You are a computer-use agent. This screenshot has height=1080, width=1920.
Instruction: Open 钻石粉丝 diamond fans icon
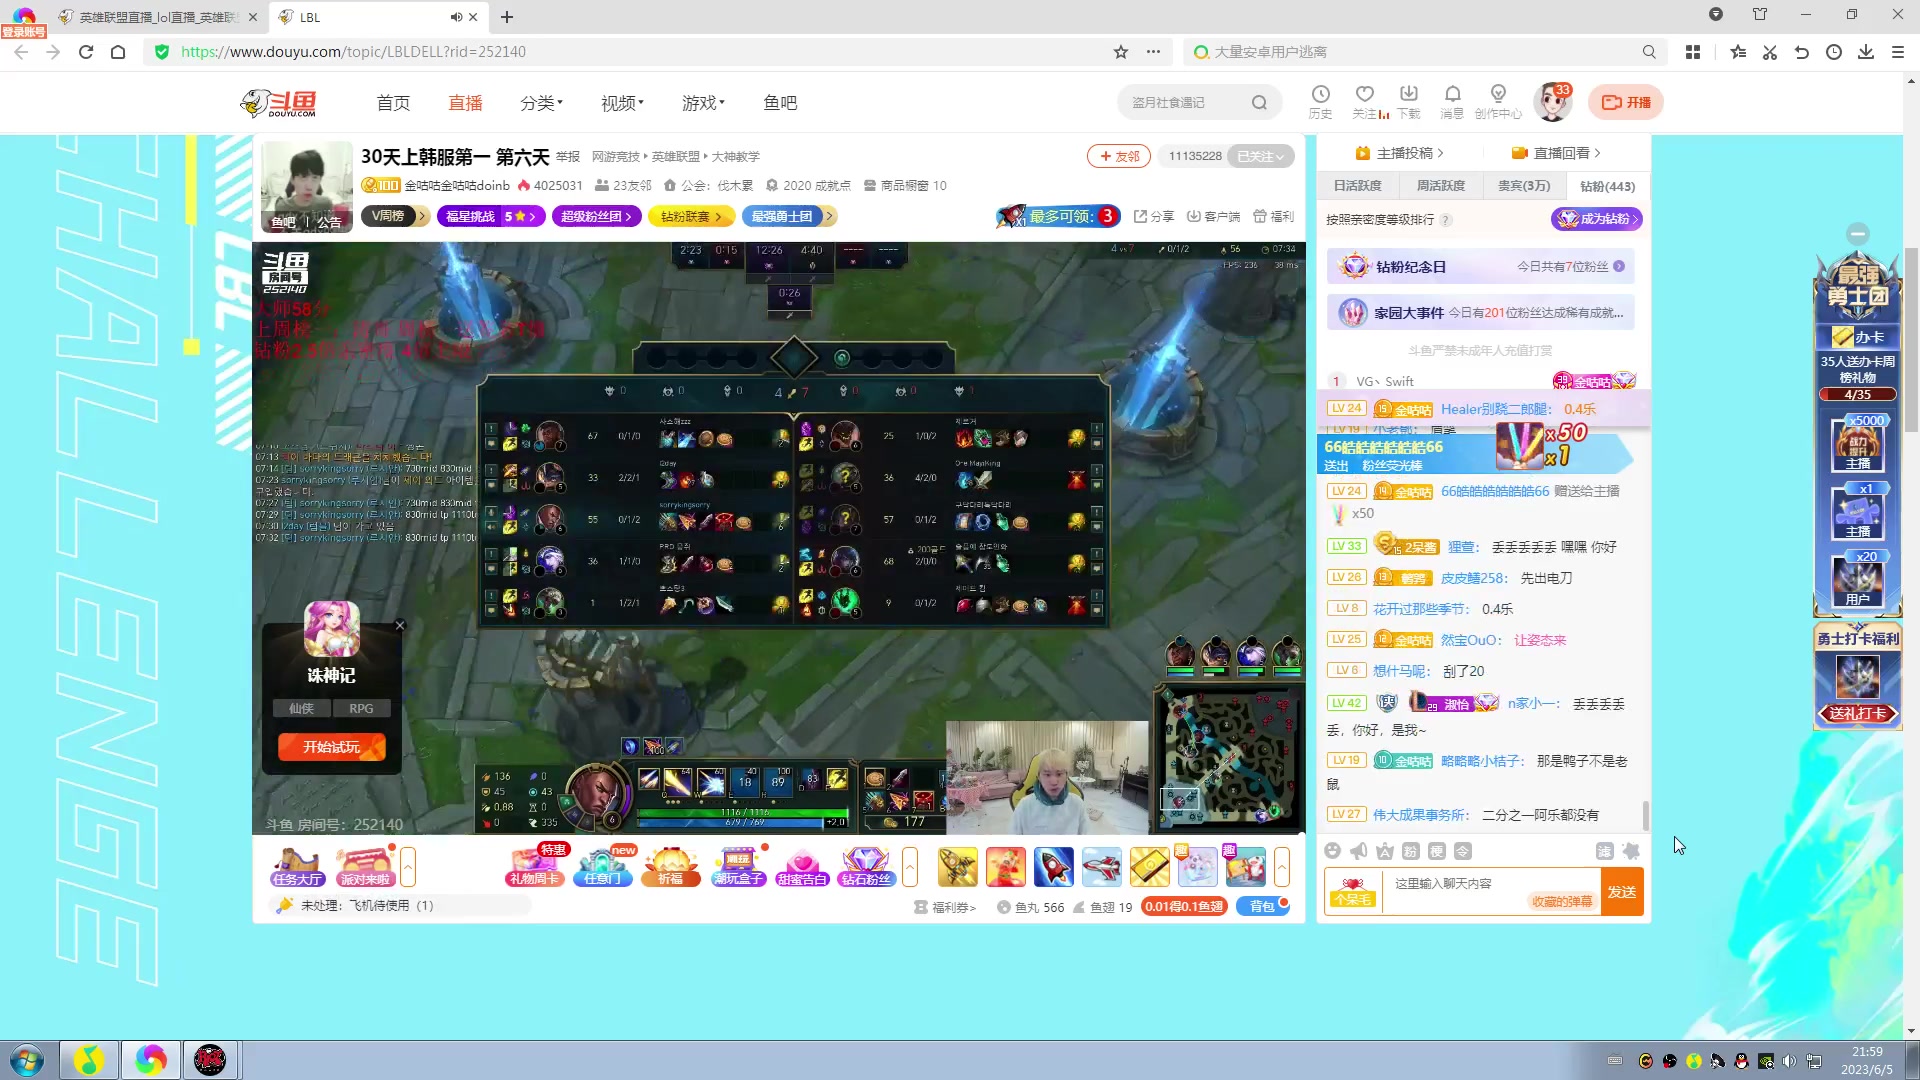[x=866, y=866]
